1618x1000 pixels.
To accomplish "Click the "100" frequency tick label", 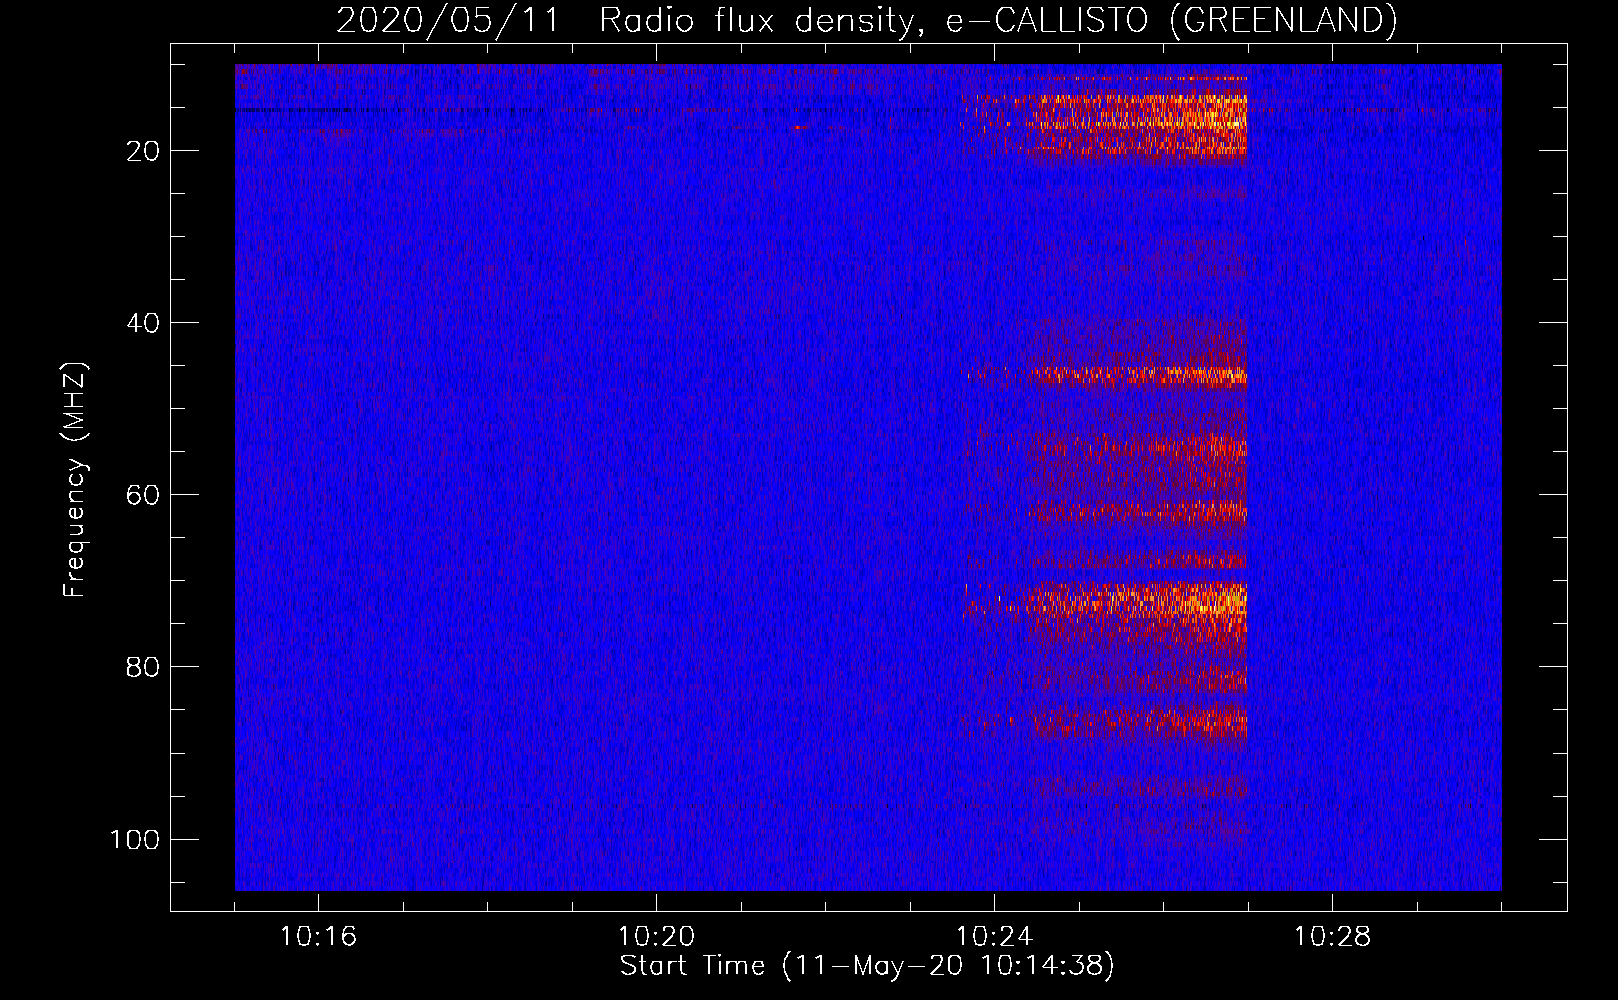I will click(x=135, y=839).
